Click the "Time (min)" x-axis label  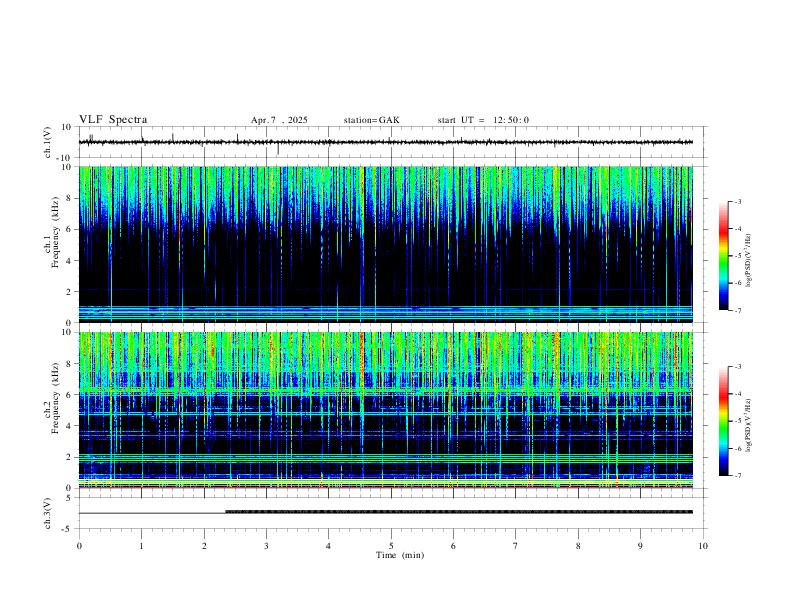click(400, 555)
